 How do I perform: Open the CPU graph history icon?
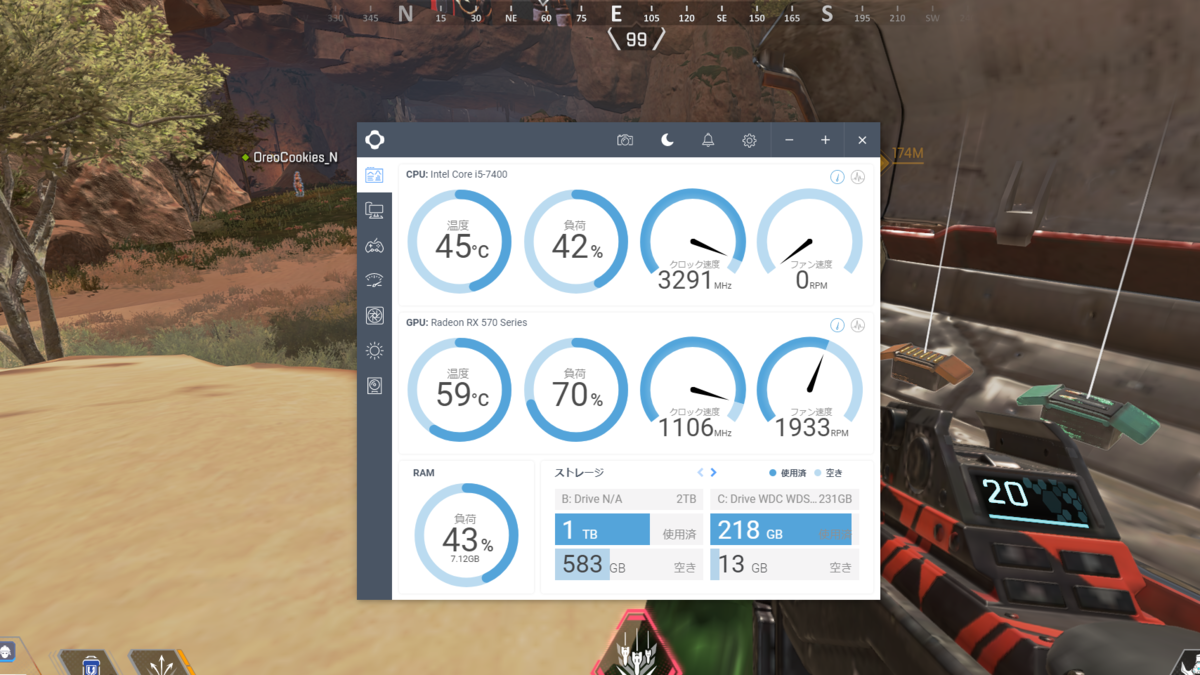(x=858, y=177)
